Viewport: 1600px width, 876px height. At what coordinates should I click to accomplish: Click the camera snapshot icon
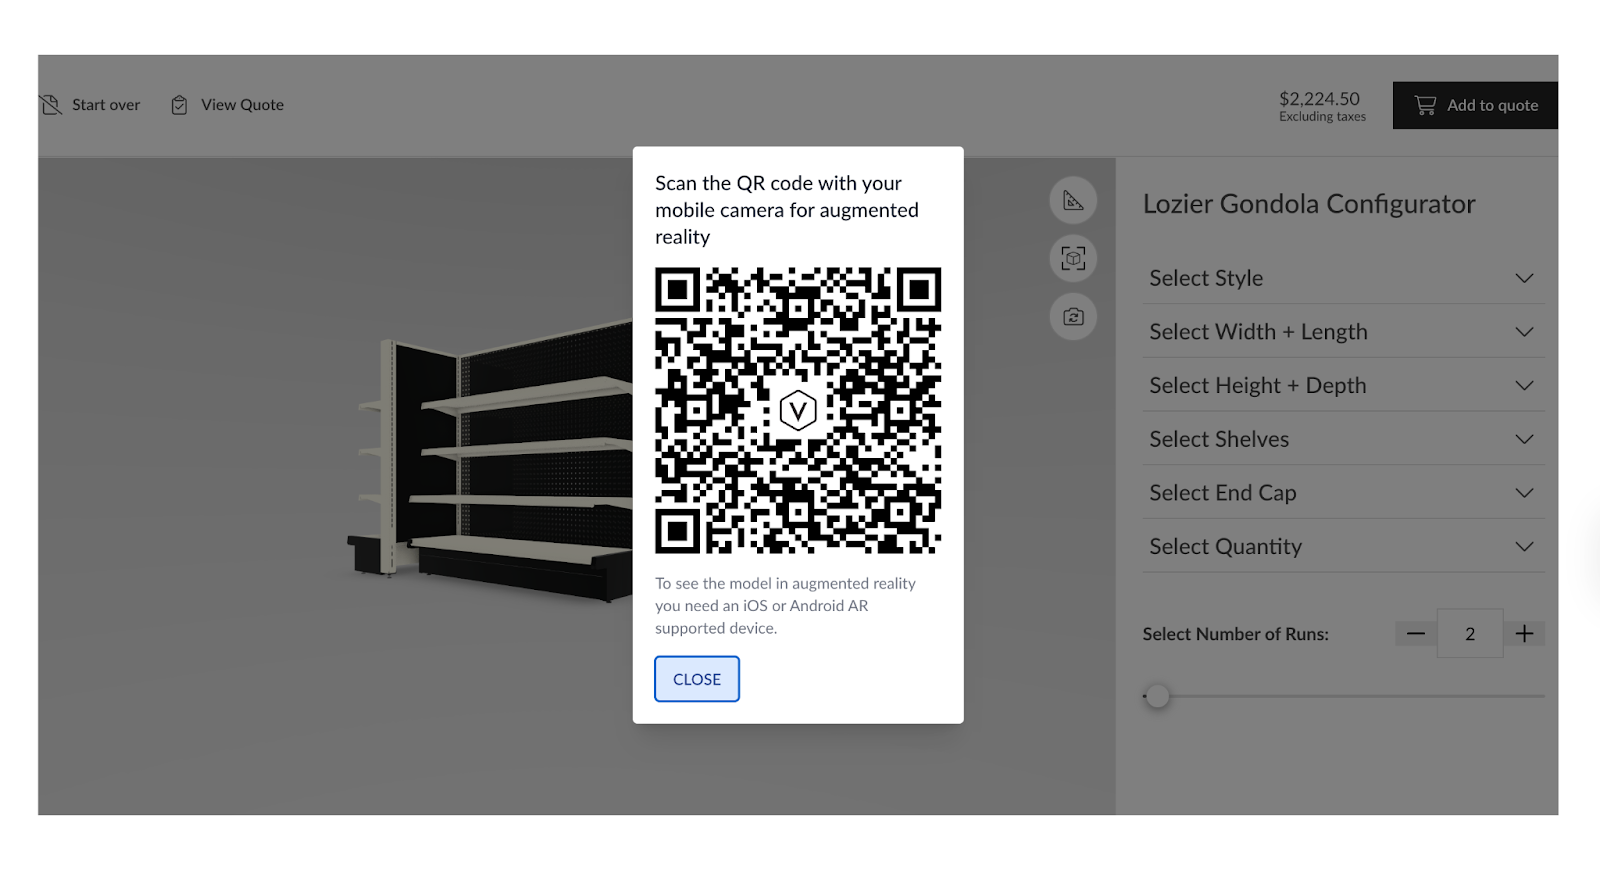click(1073, 317)
